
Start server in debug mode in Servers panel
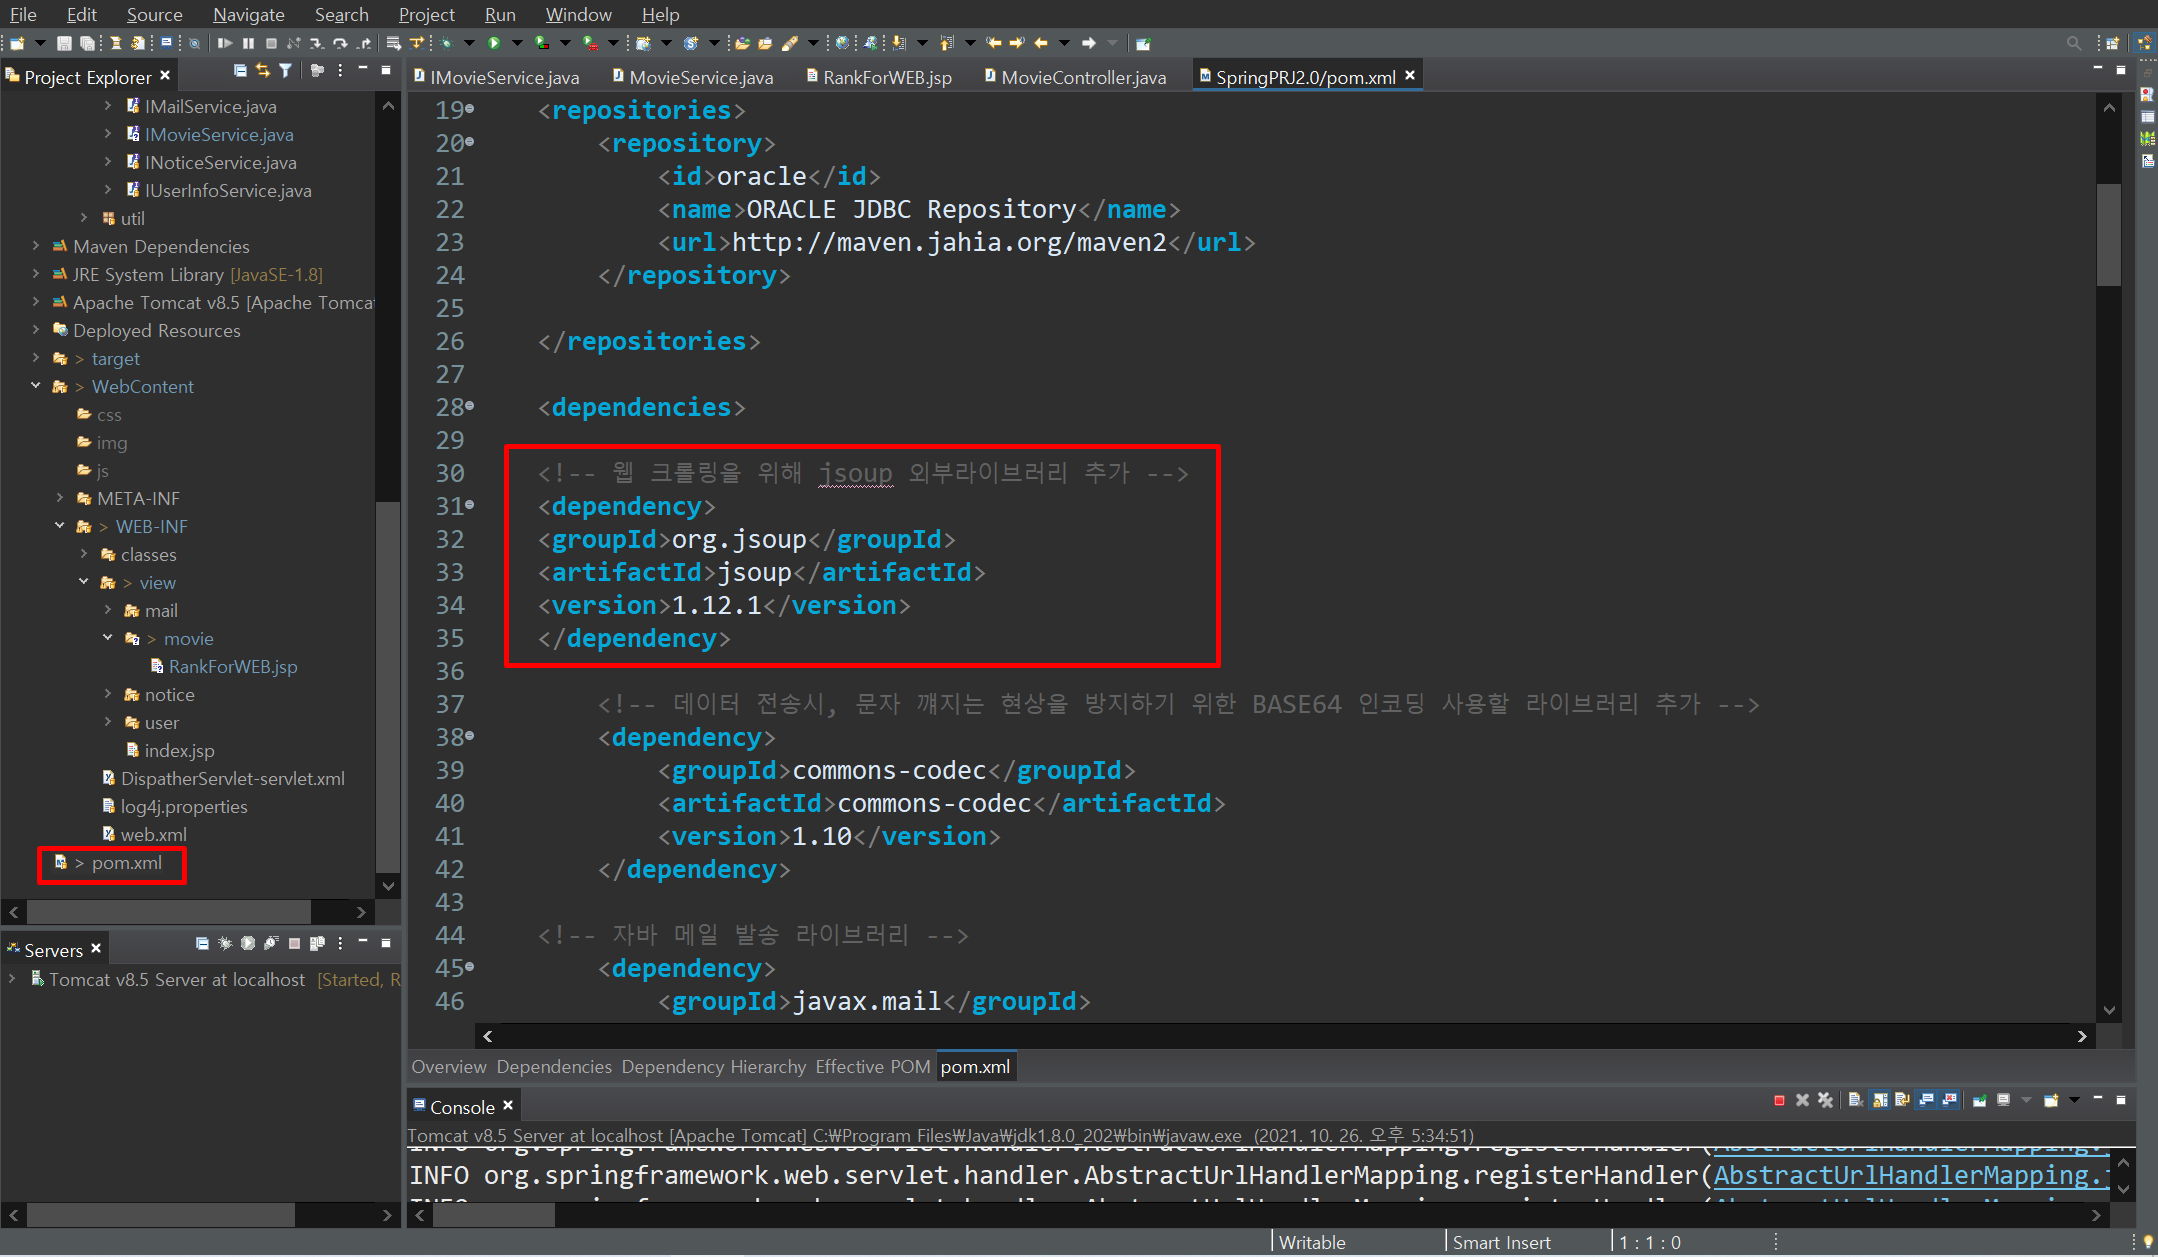(x=225, y=943)
